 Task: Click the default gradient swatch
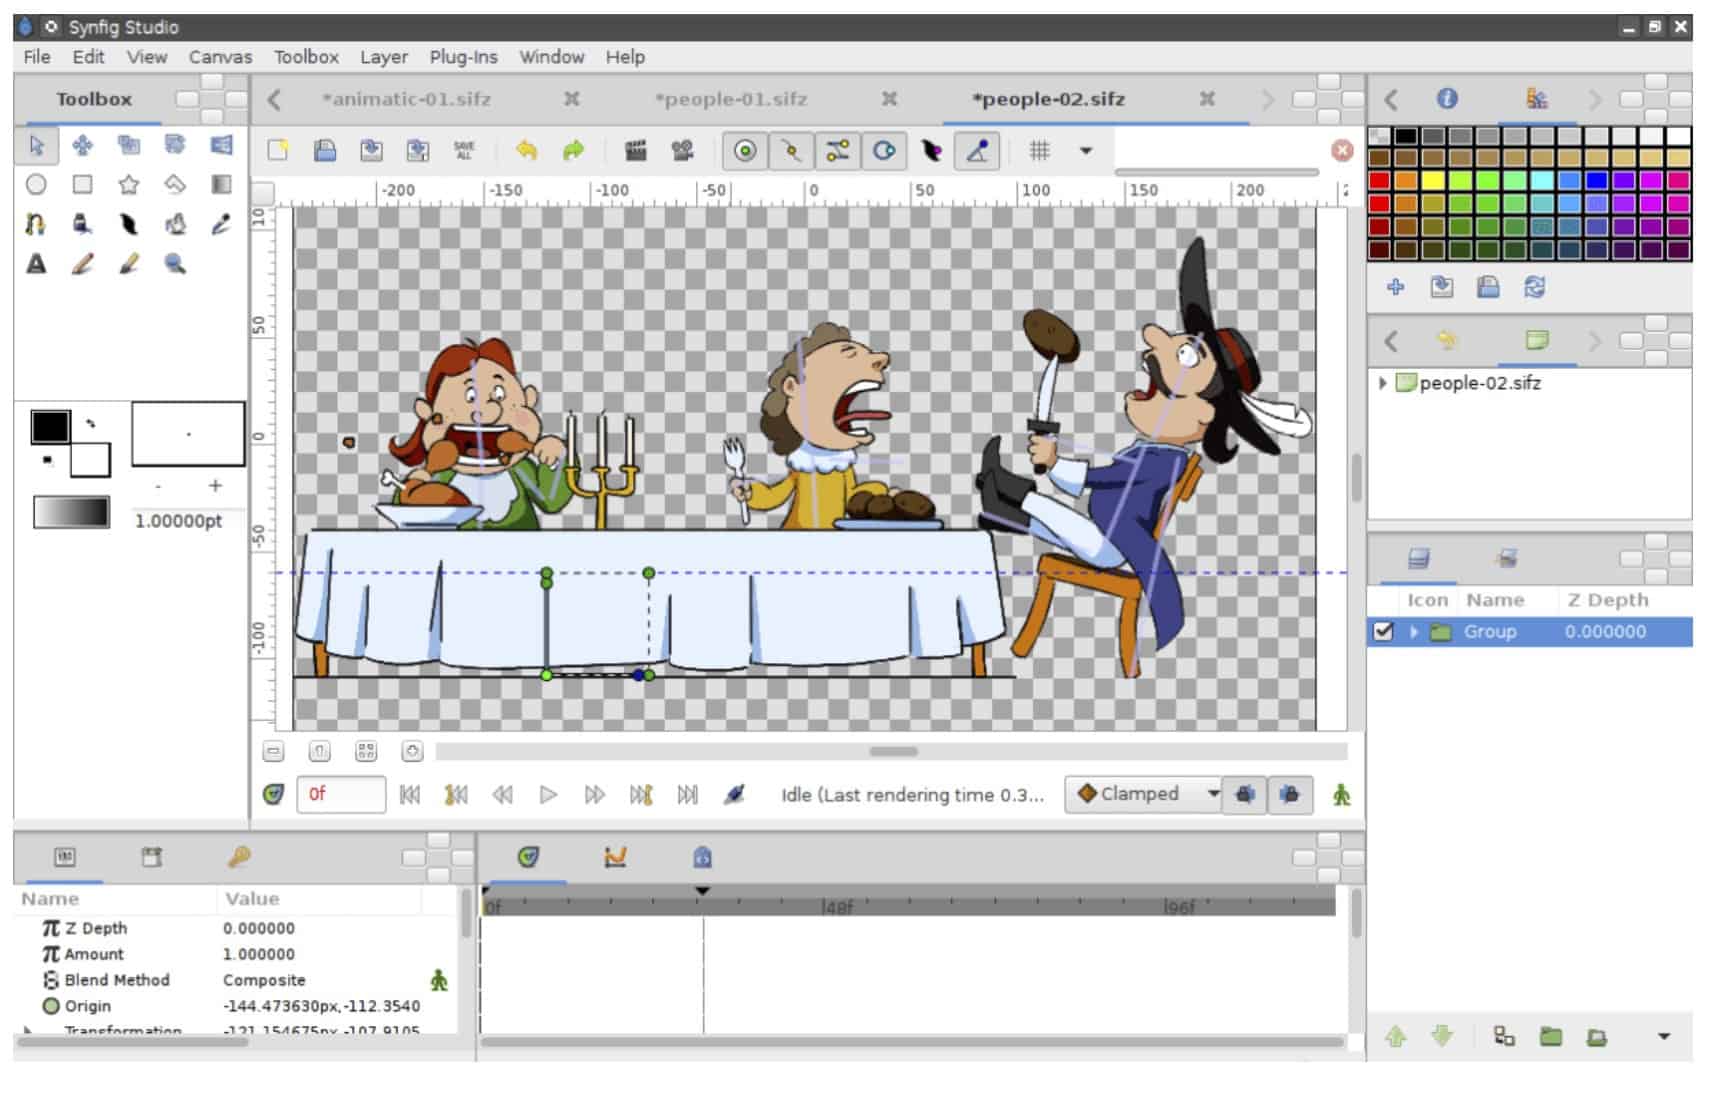point(71,512)
